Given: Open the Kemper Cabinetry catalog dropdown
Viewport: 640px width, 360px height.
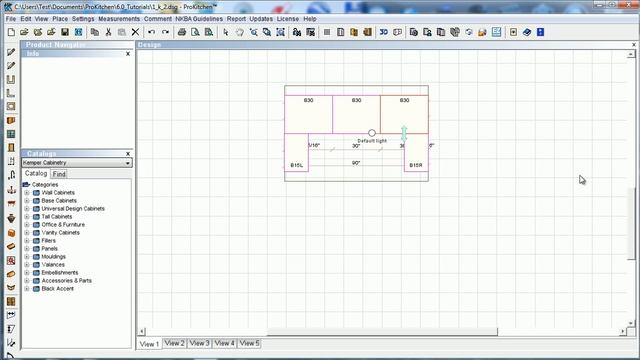Looking at the screenshot, I should point(128,163).
